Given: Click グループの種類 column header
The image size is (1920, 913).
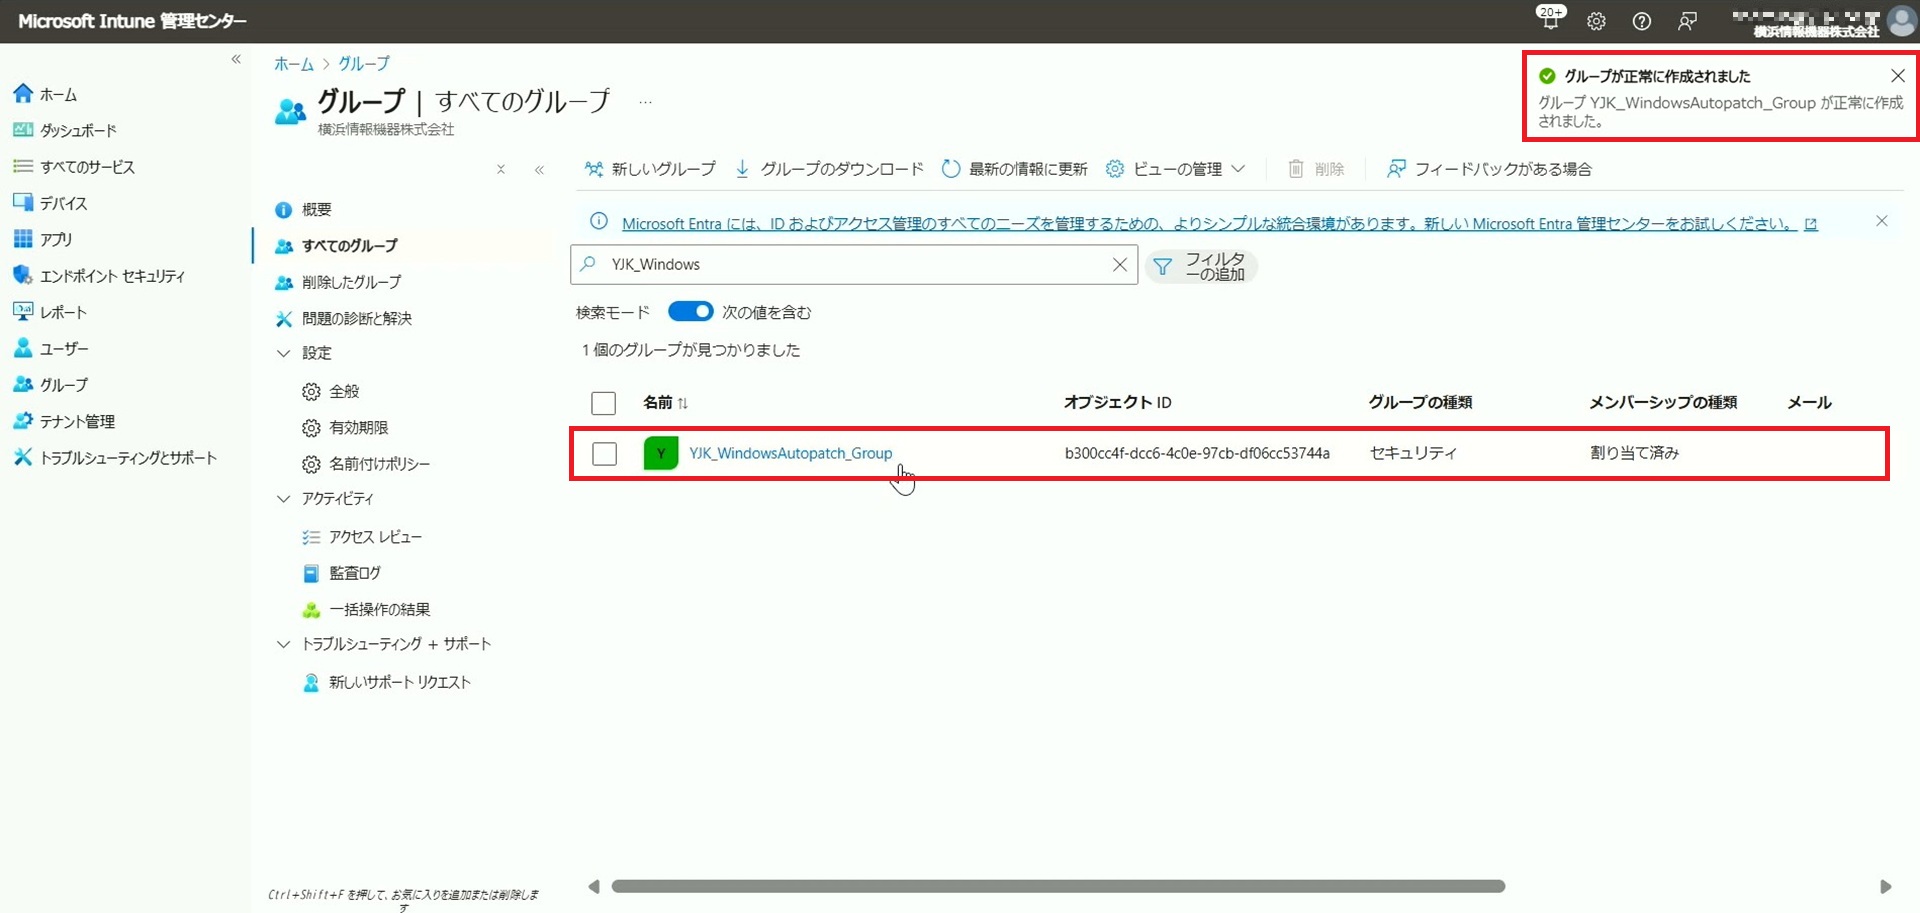Looking at the screenshot, I should (x=1420, y=402).
